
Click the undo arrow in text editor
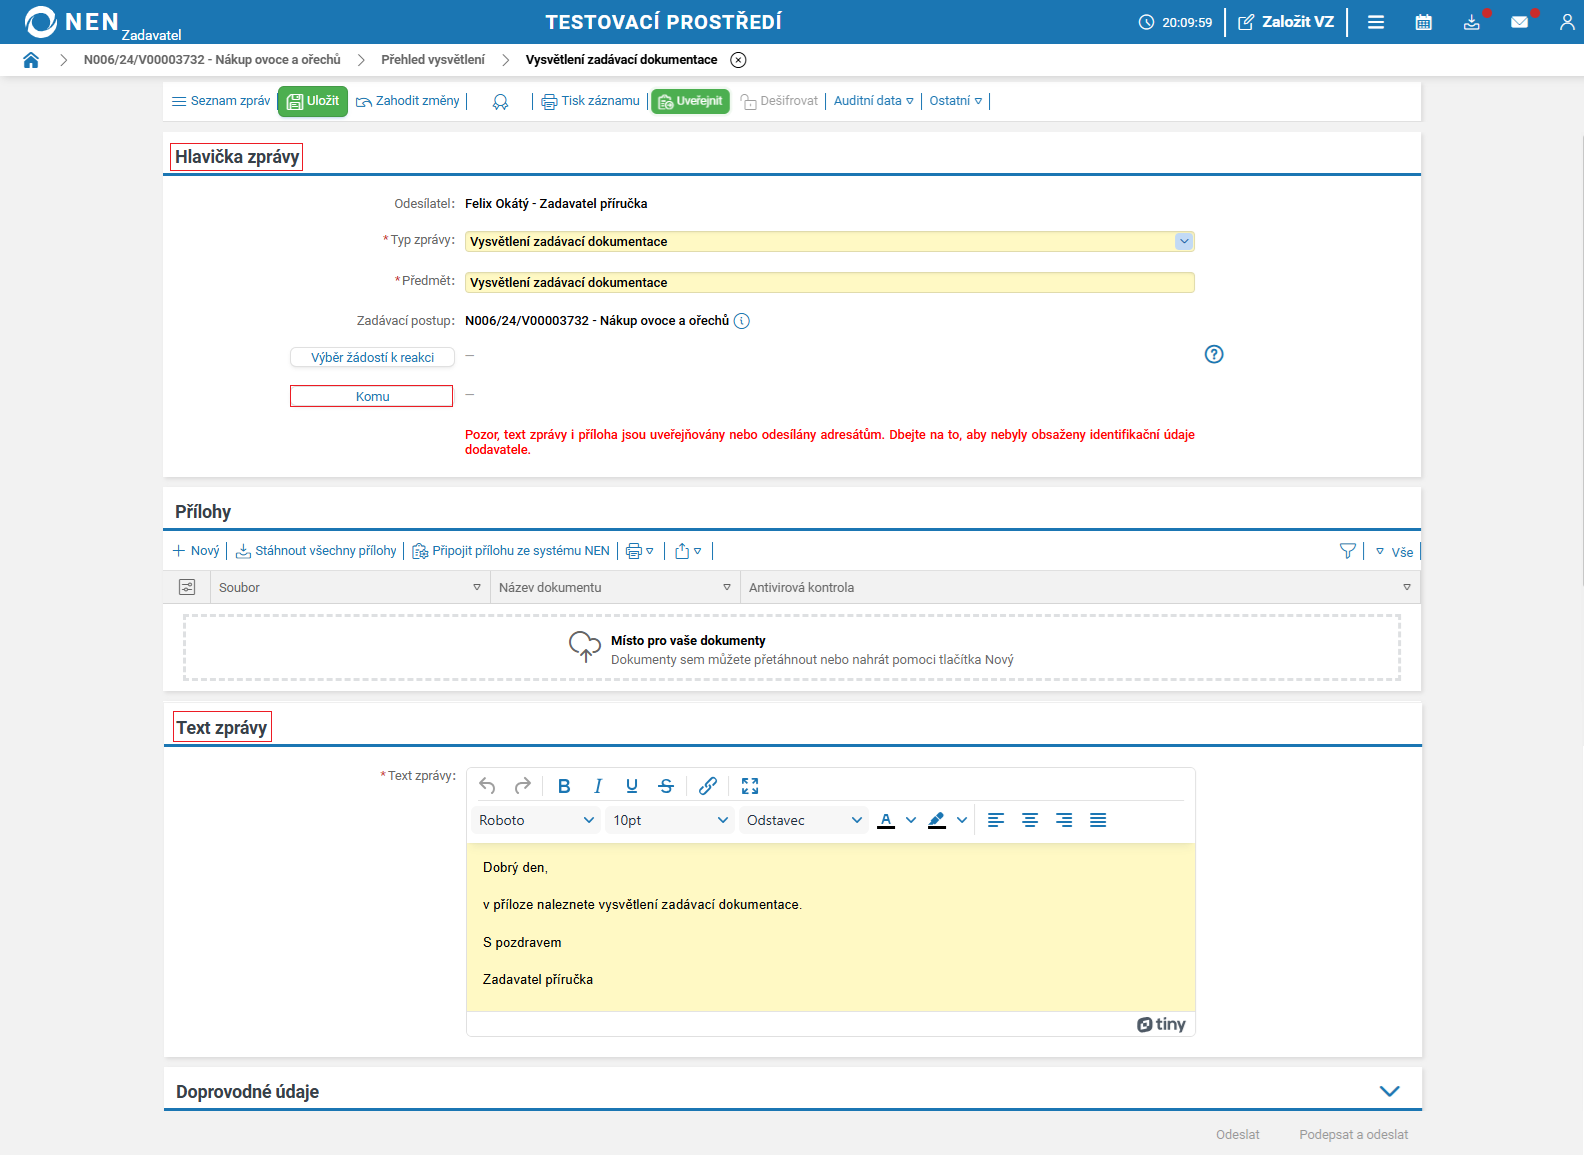click(x=487, y=786)
